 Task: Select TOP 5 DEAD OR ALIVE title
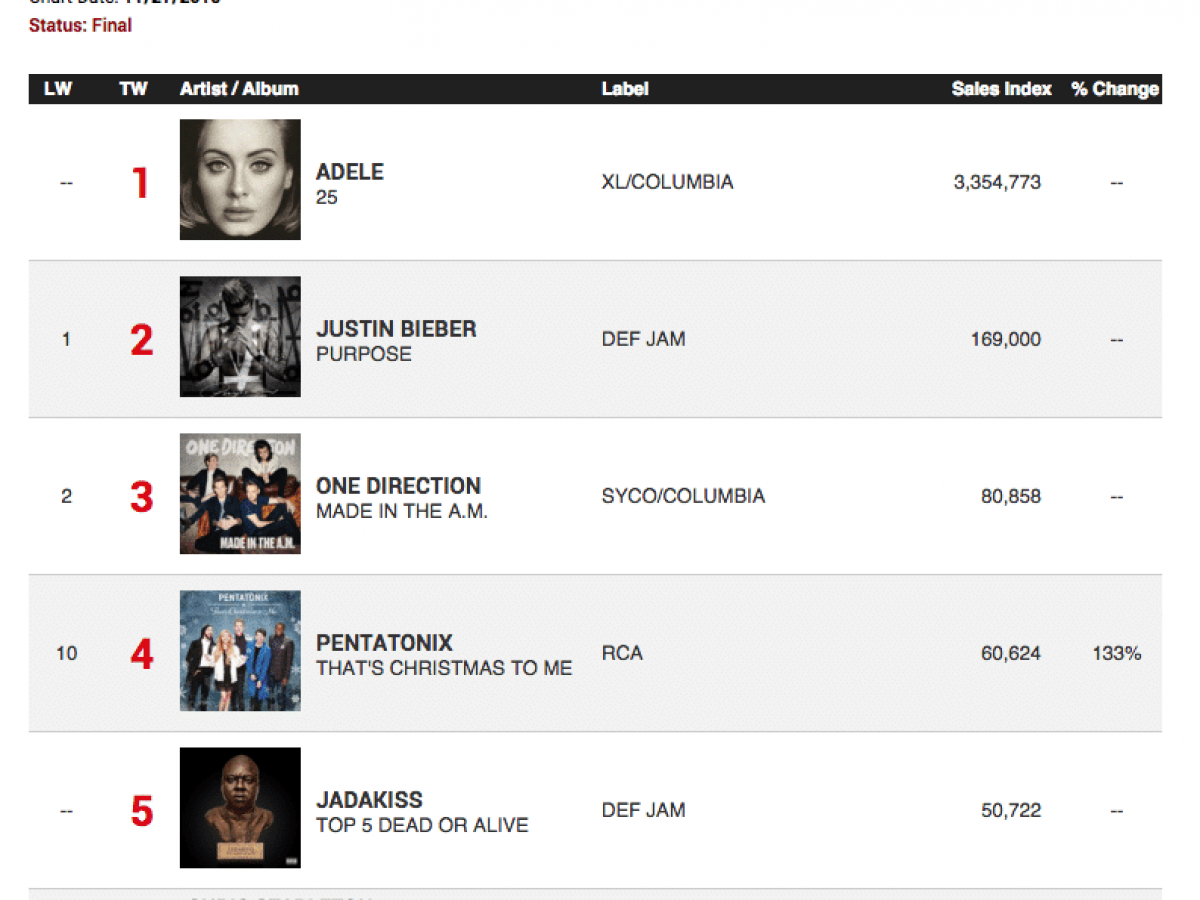(422, 825)
